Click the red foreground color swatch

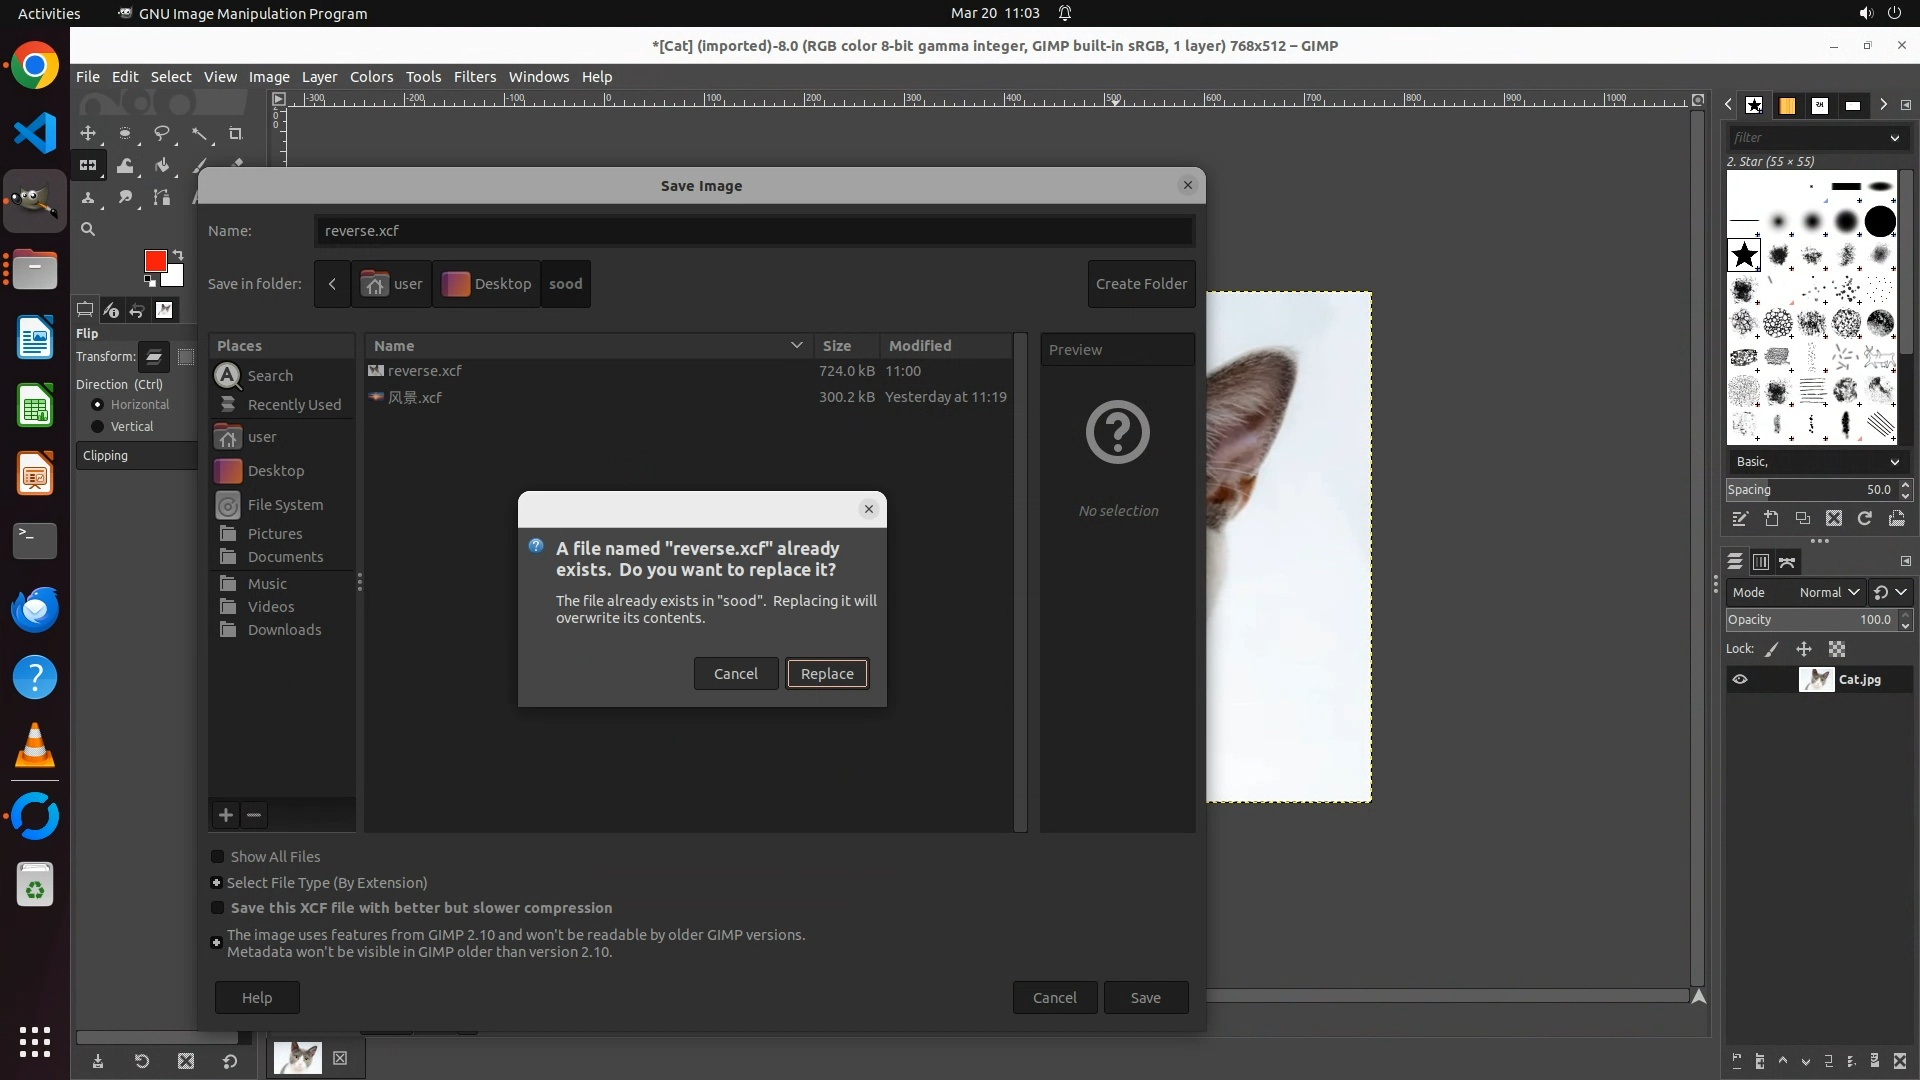[x=155, y=261]
